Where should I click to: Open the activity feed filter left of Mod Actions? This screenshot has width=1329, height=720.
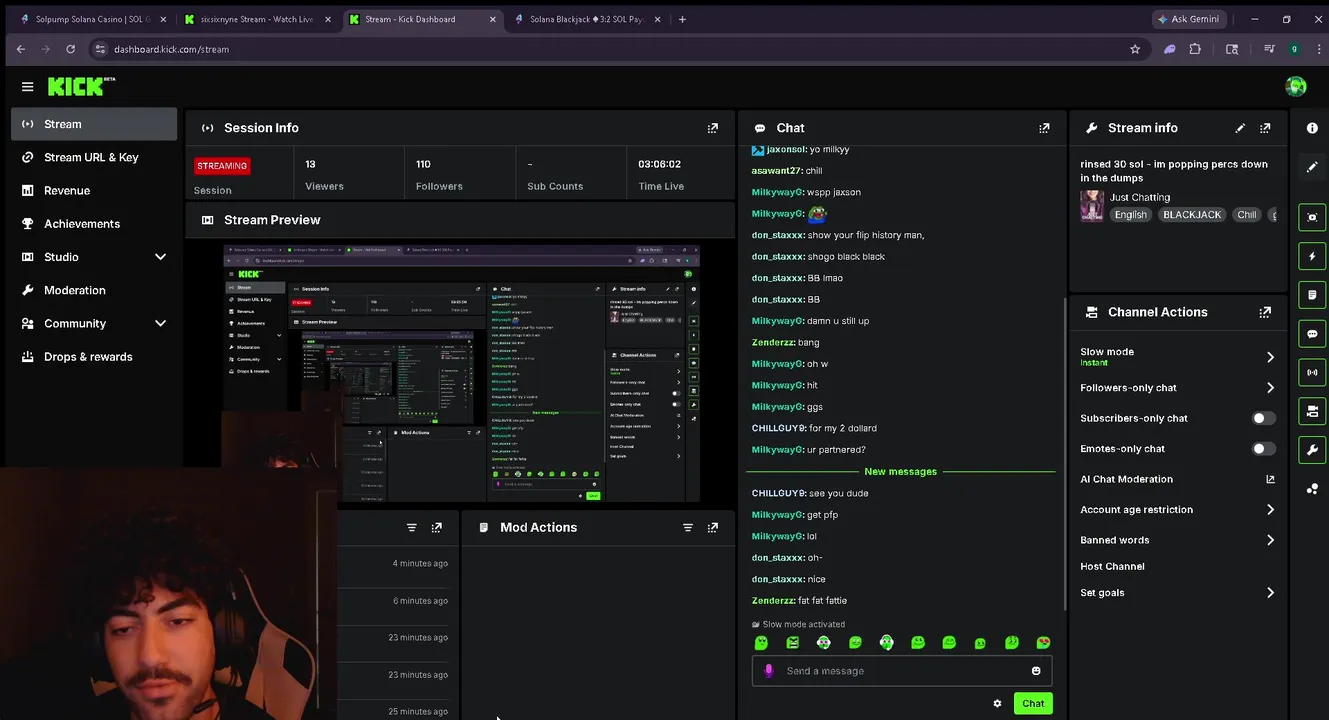pos(411,527)
